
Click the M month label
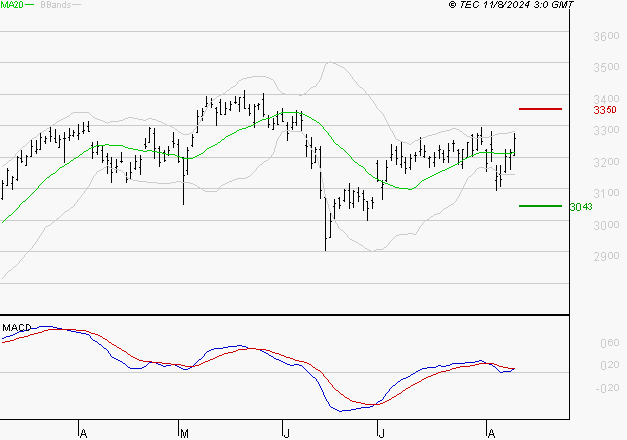[184, 434]
